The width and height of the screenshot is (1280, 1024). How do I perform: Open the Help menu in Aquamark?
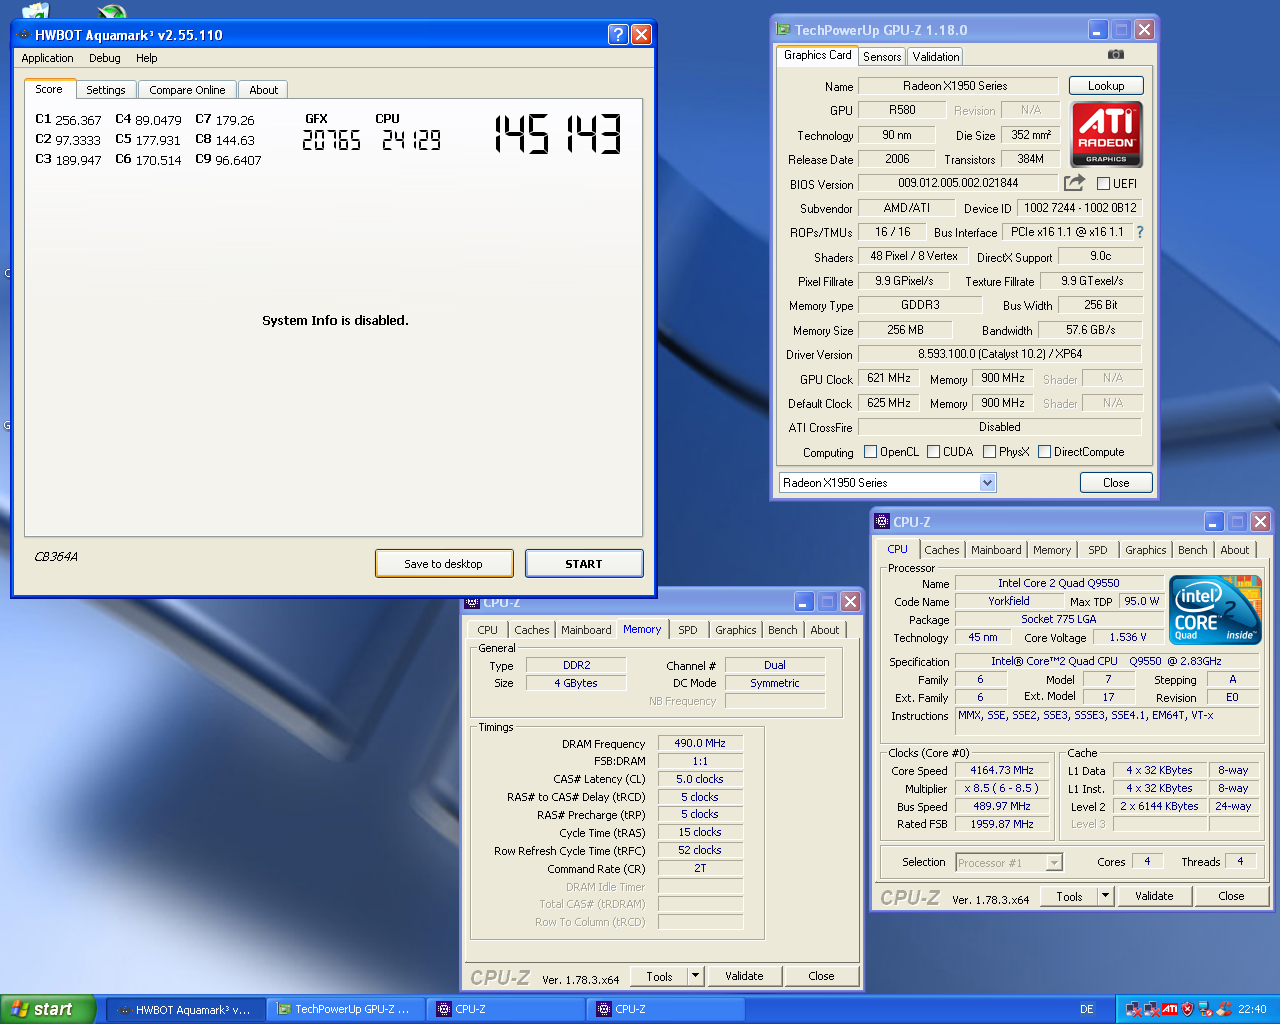point(147,58)
